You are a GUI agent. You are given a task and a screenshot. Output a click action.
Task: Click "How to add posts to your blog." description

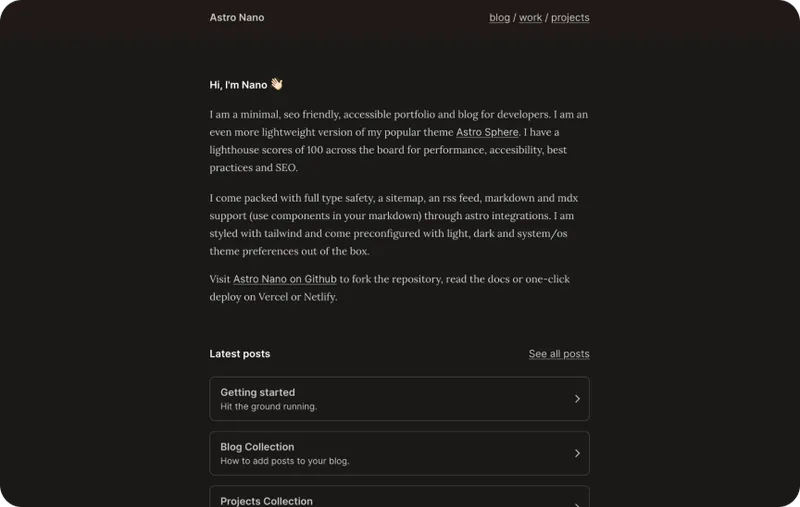pyautogui.click(x=285, y=461)
